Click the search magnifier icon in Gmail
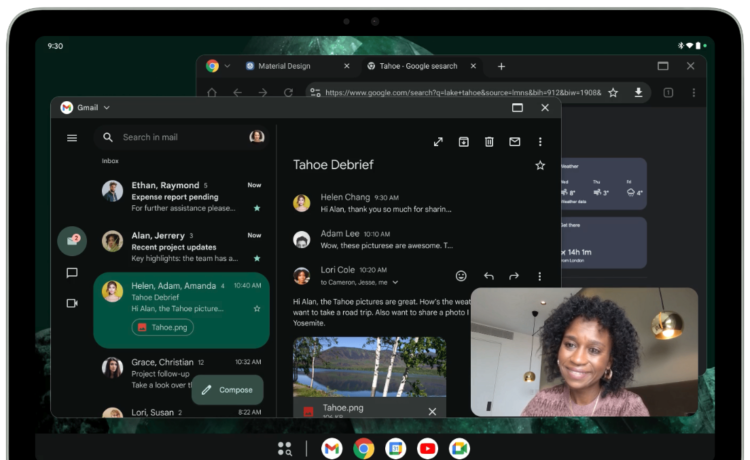The image size is (750, 460). (108, 137)
